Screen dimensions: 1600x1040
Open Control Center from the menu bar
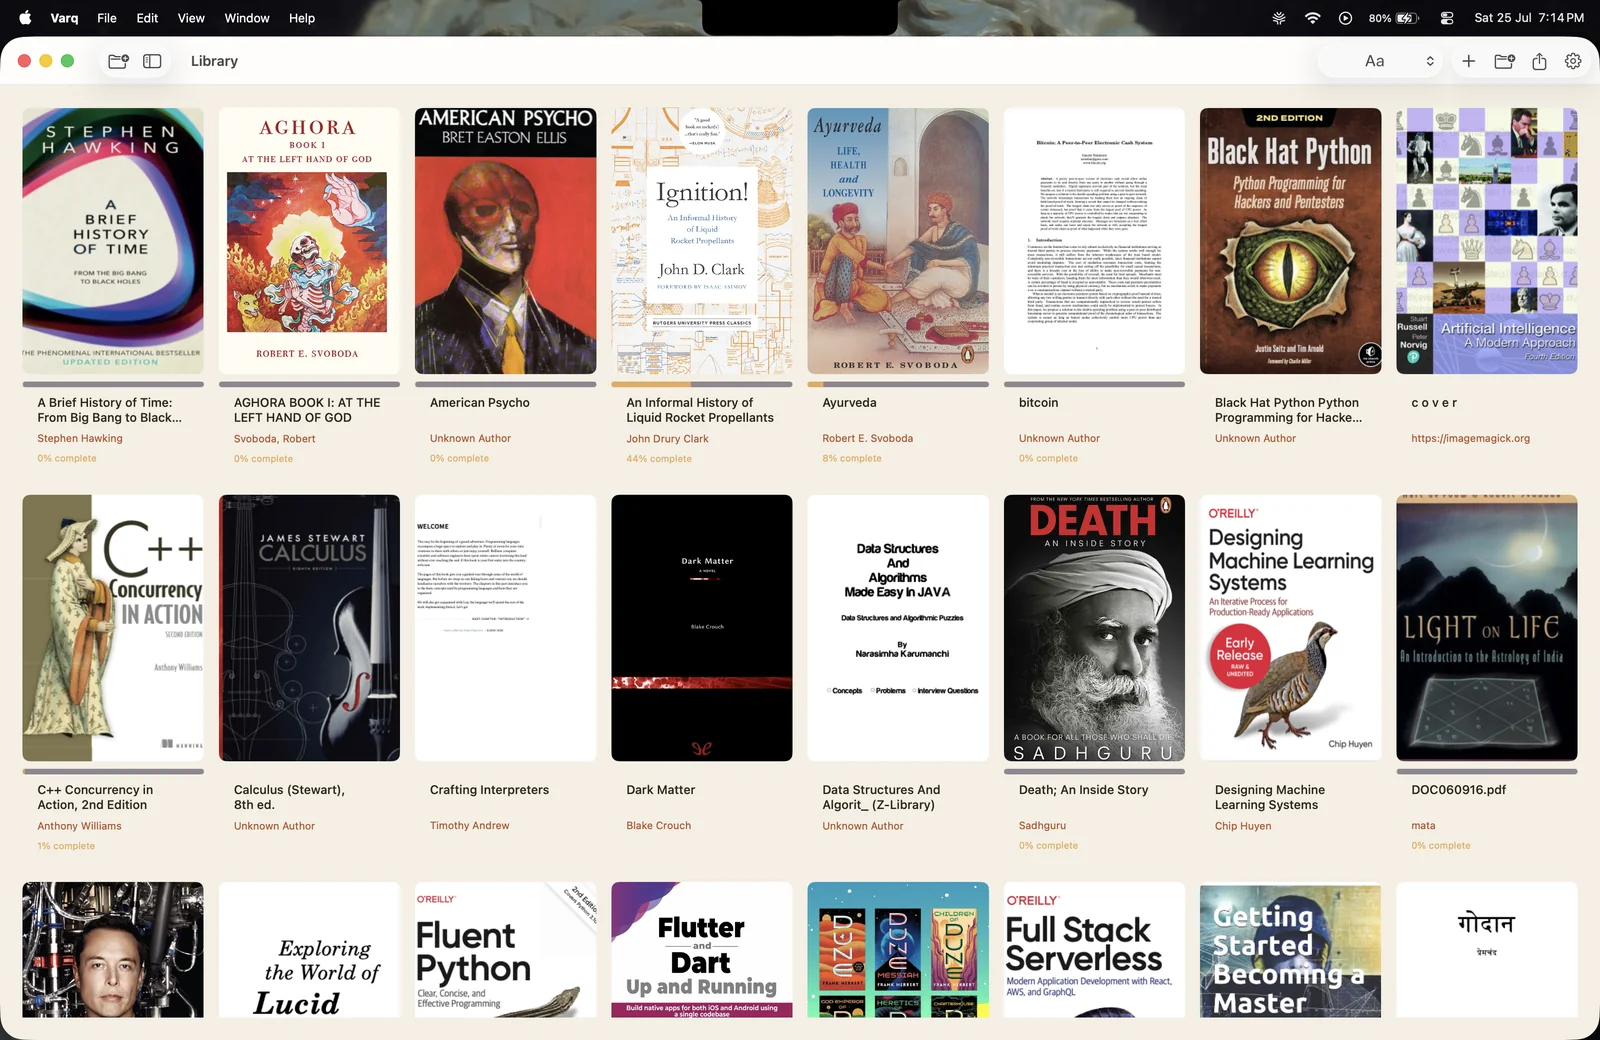[1446, 18]
